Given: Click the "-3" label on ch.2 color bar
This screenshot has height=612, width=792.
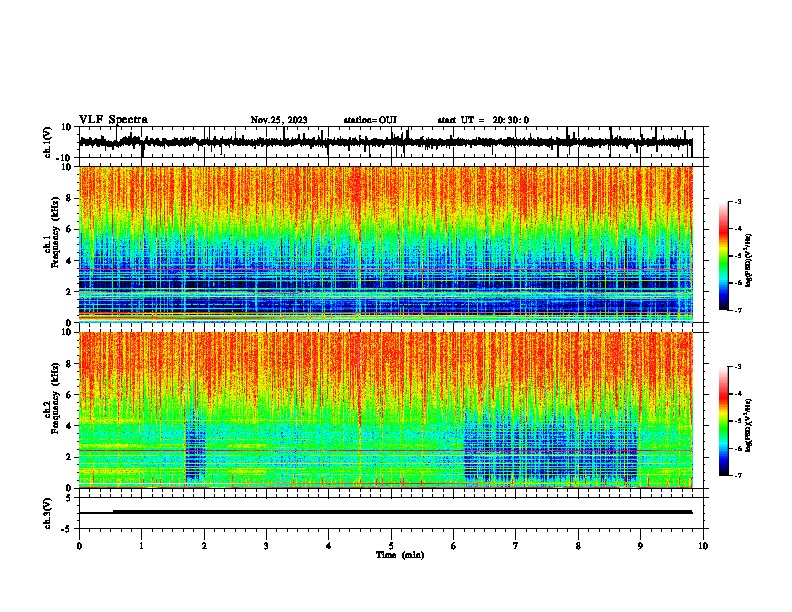Looking at the screenshot, I should click(738, 367).
